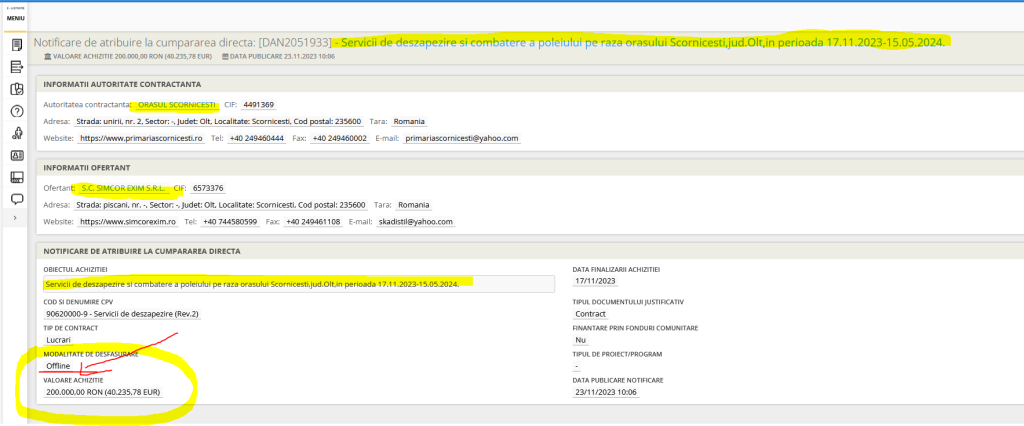1024x426 pixels.
Task: Click the Offline value under Modalitate de desfasurare
Action: (58, 366)
